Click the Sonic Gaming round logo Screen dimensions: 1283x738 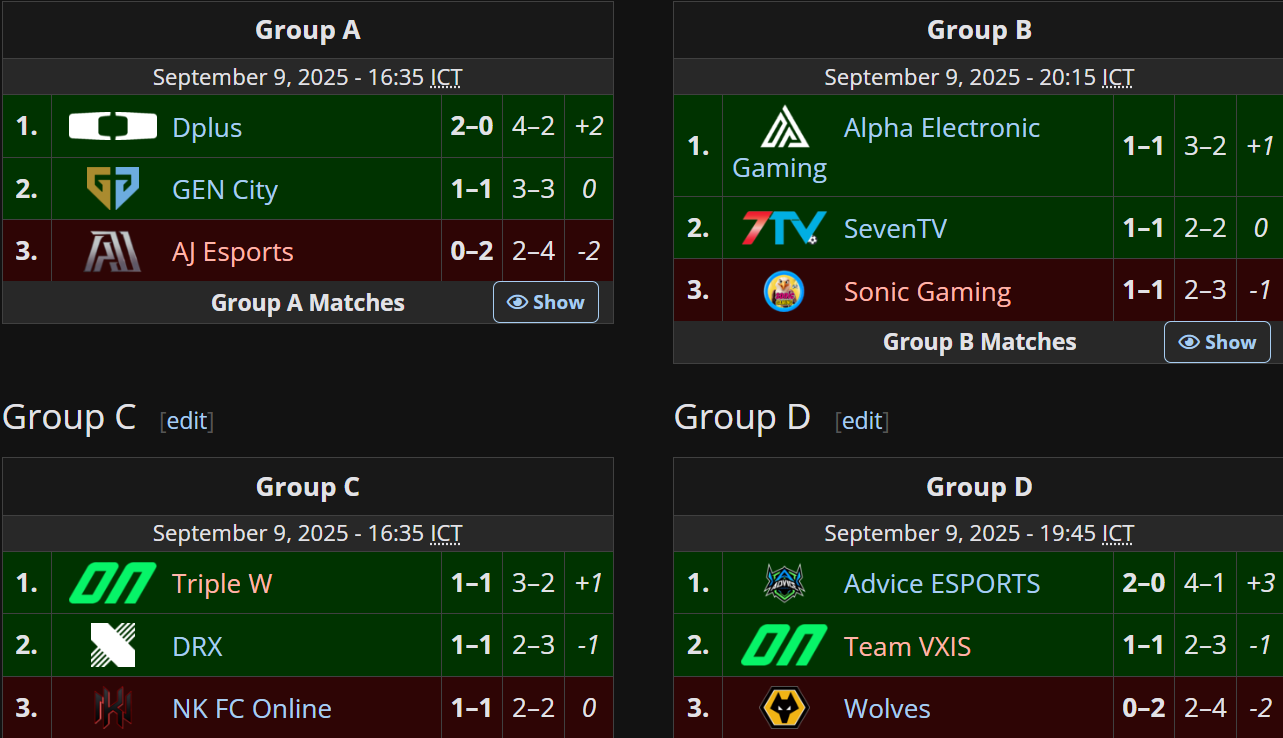(784, 291)
